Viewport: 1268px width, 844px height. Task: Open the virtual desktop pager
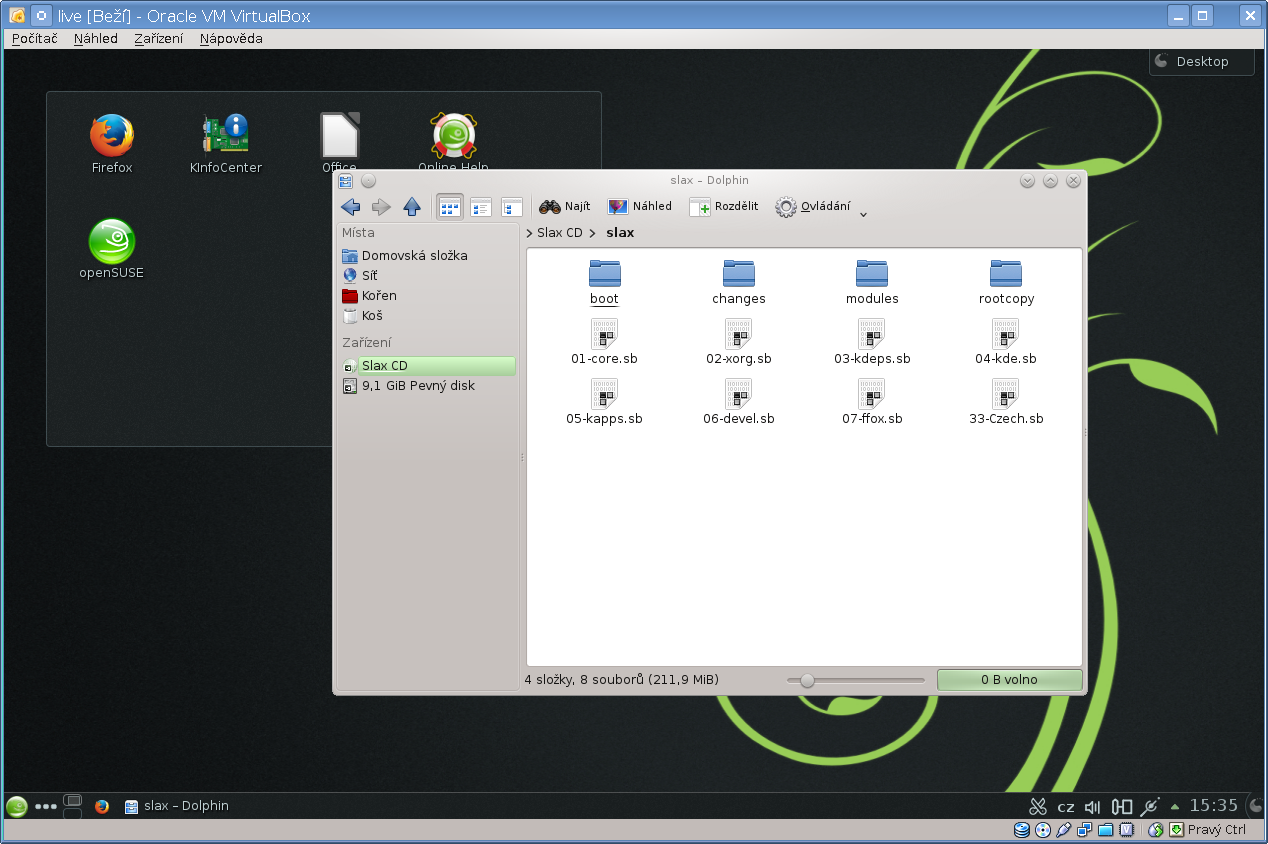click(72, 806)
